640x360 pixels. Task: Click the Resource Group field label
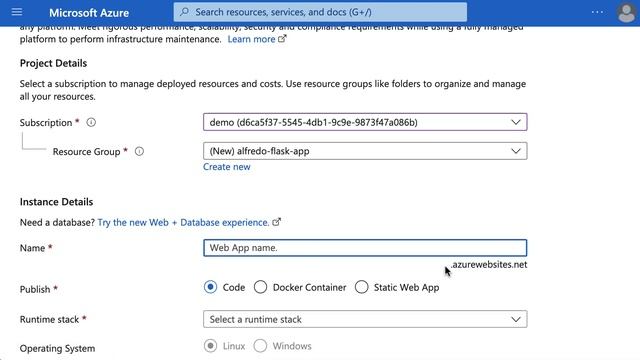87,152
